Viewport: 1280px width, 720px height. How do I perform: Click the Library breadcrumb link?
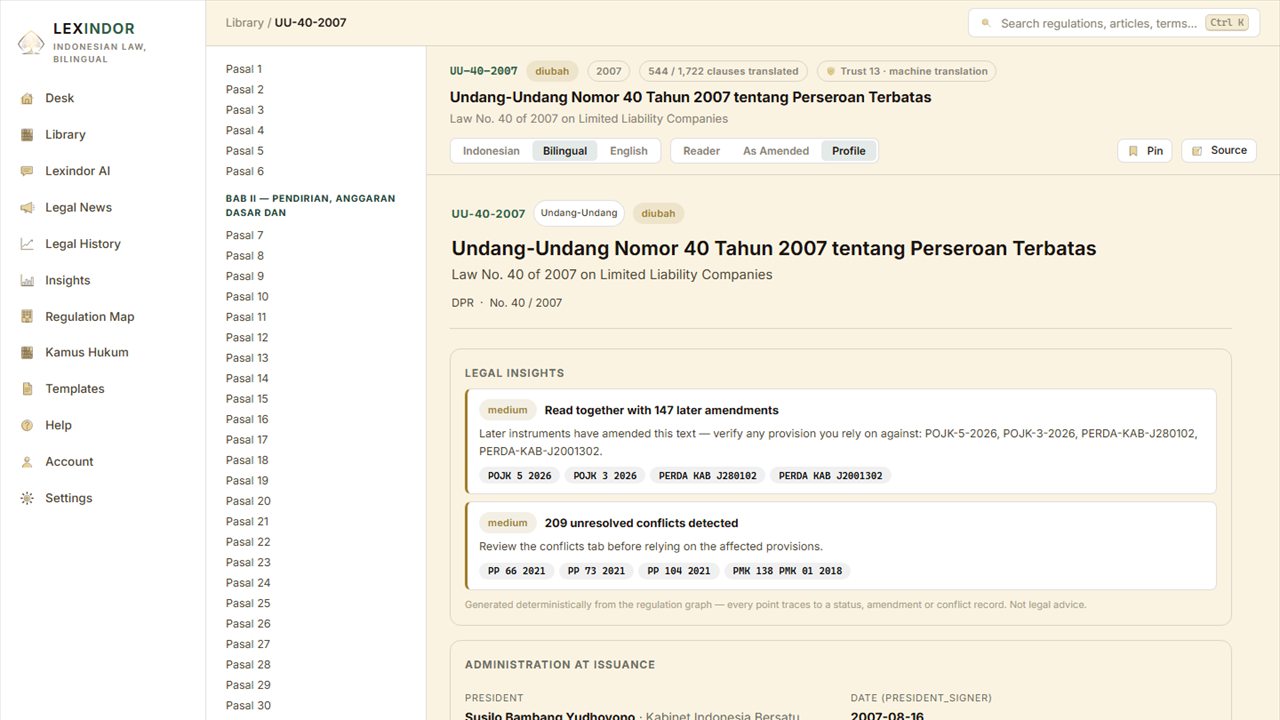[x=245, y=22]
